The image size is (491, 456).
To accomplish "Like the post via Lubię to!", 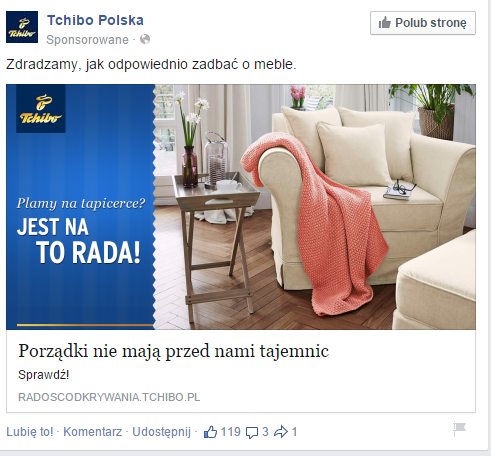I will [30, 432].
